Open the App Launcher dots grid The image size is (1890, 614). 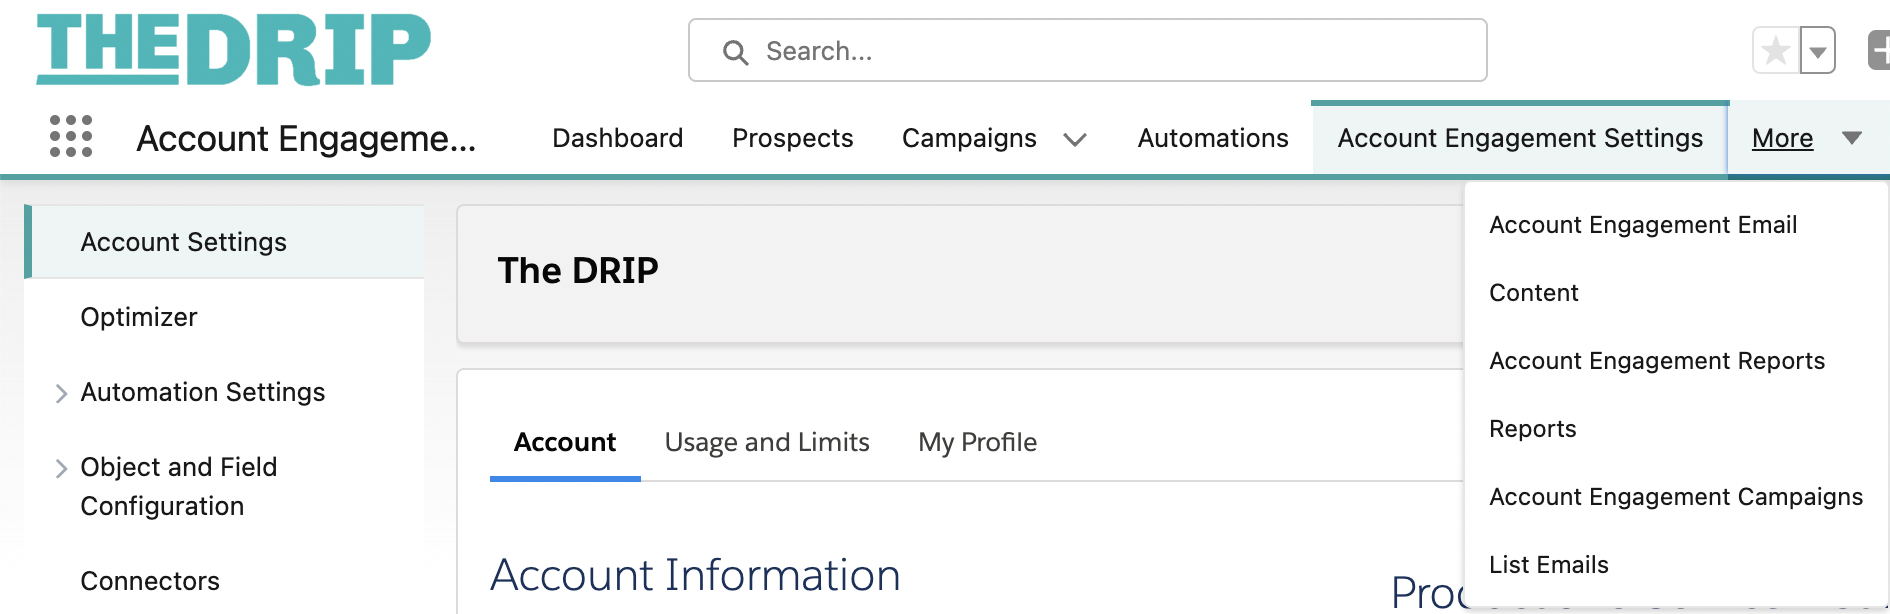click(71, 136)
